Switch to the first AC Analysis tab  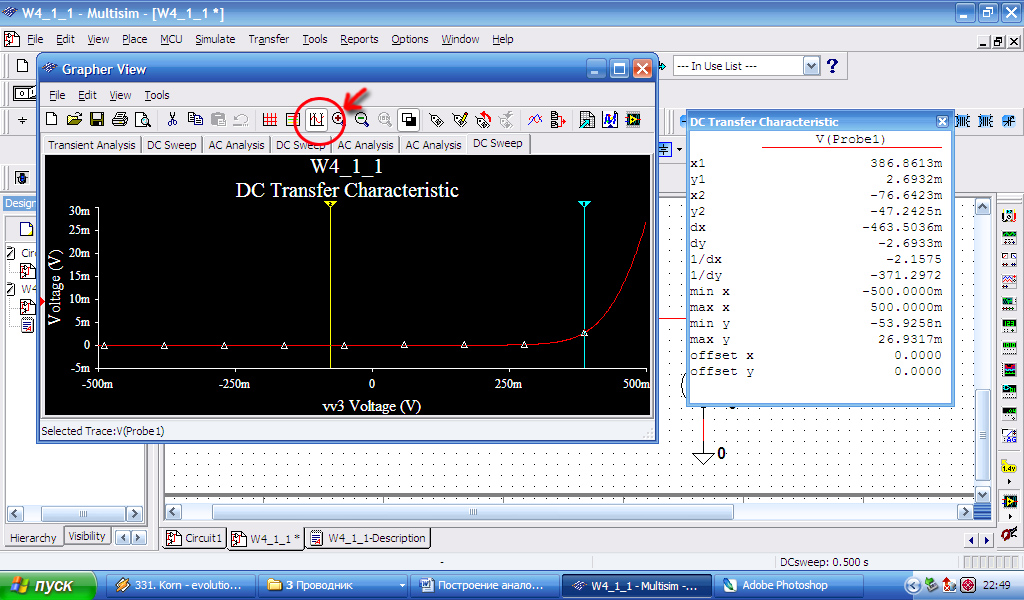[x=236, y=145]
